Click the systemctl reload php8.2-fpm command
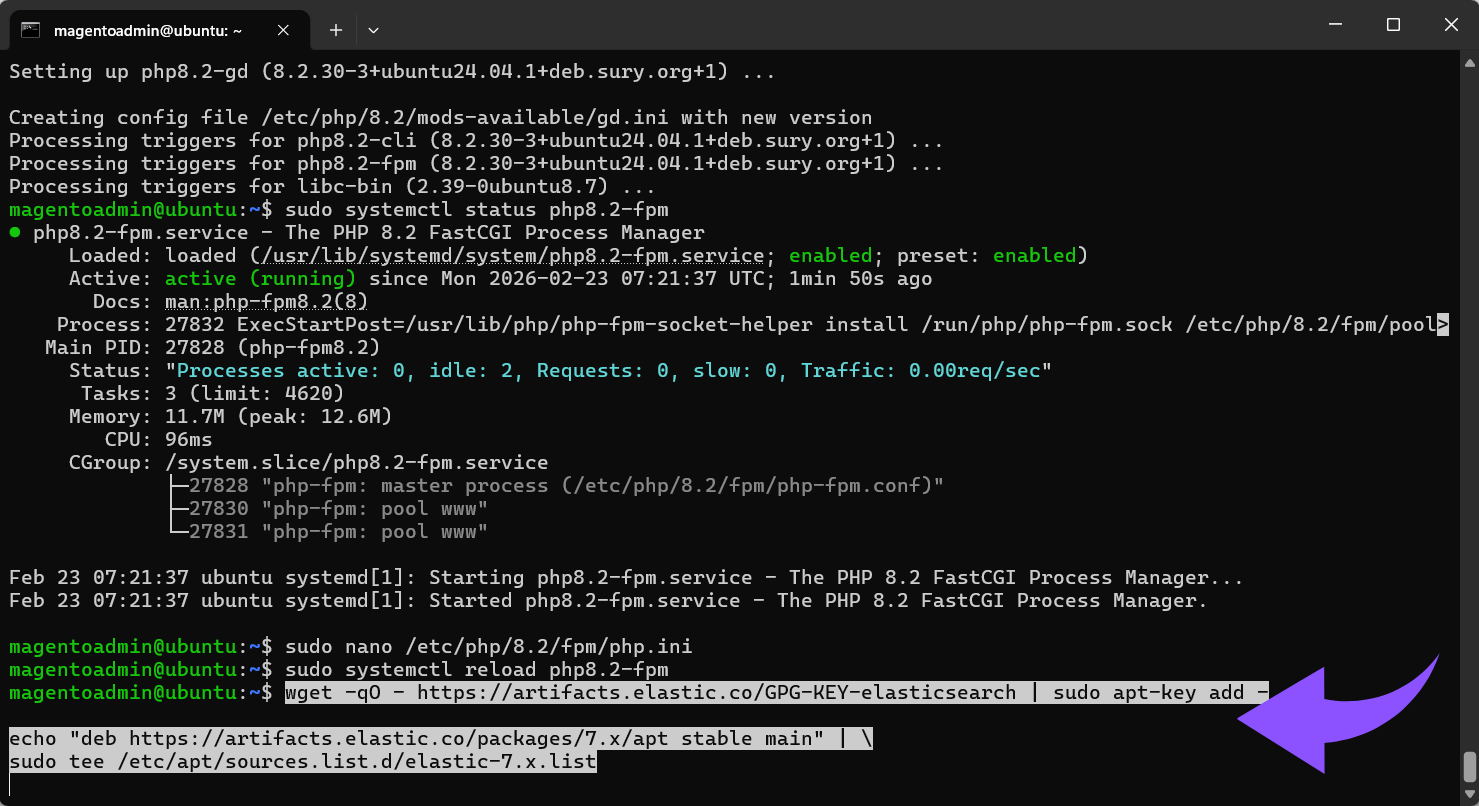1479x806 pixels. 476,670
